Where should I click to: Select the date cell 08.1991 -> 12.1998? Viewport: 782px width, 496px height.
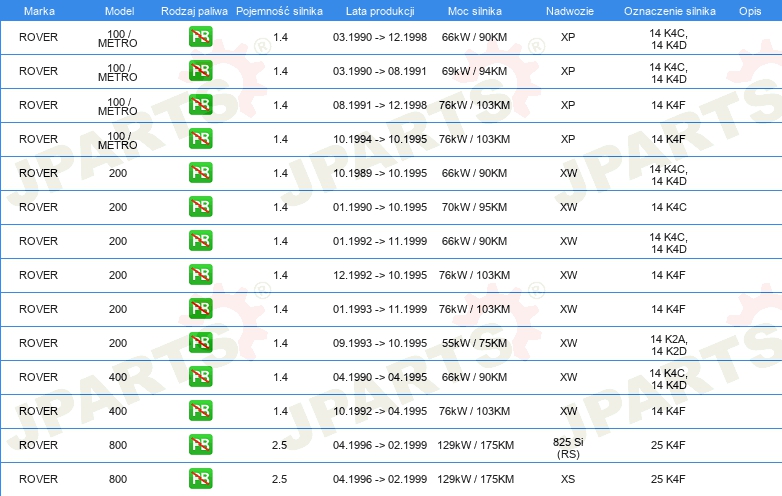point(380,105)
